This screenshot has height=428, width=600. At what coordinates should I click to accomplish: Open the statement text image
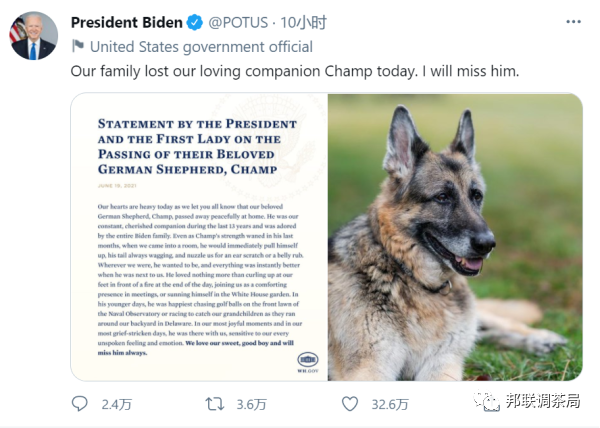tap(198, 237)
